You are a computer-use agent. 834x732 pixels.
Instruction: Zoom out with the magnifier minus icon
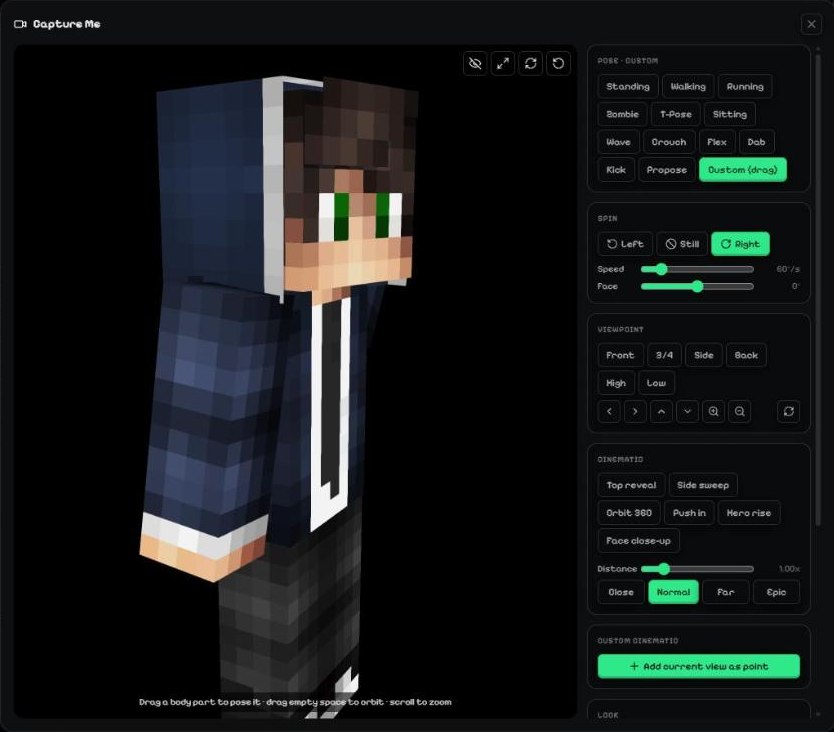click(739, 411)
